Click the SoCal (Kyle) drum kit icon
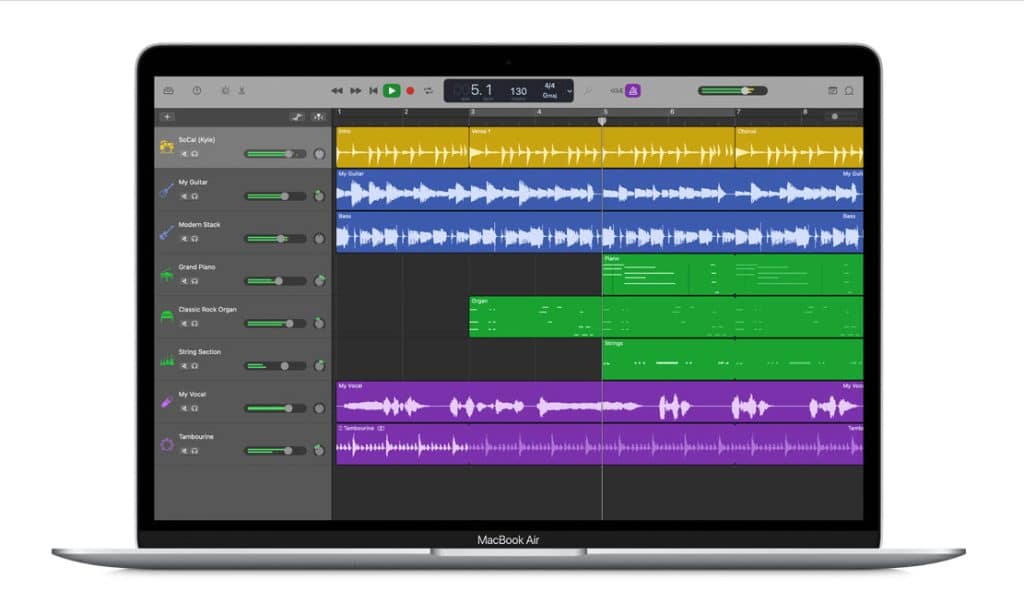 [x=167, y=147]
